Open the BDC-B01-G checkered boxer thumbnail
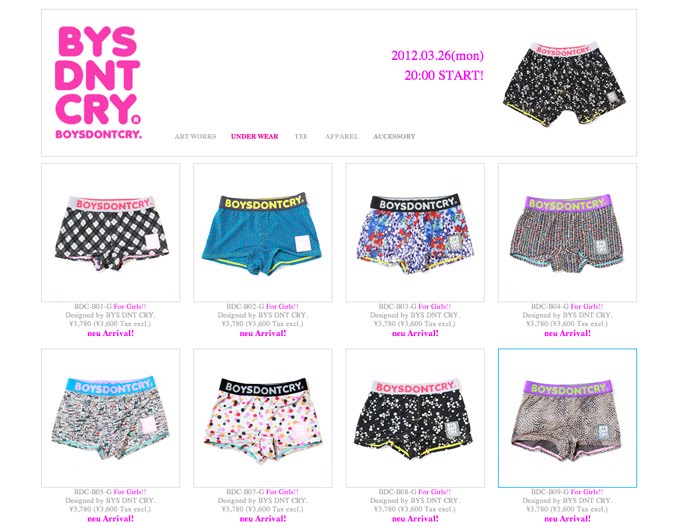The image size is (679, 529). (x=110, y=232)
